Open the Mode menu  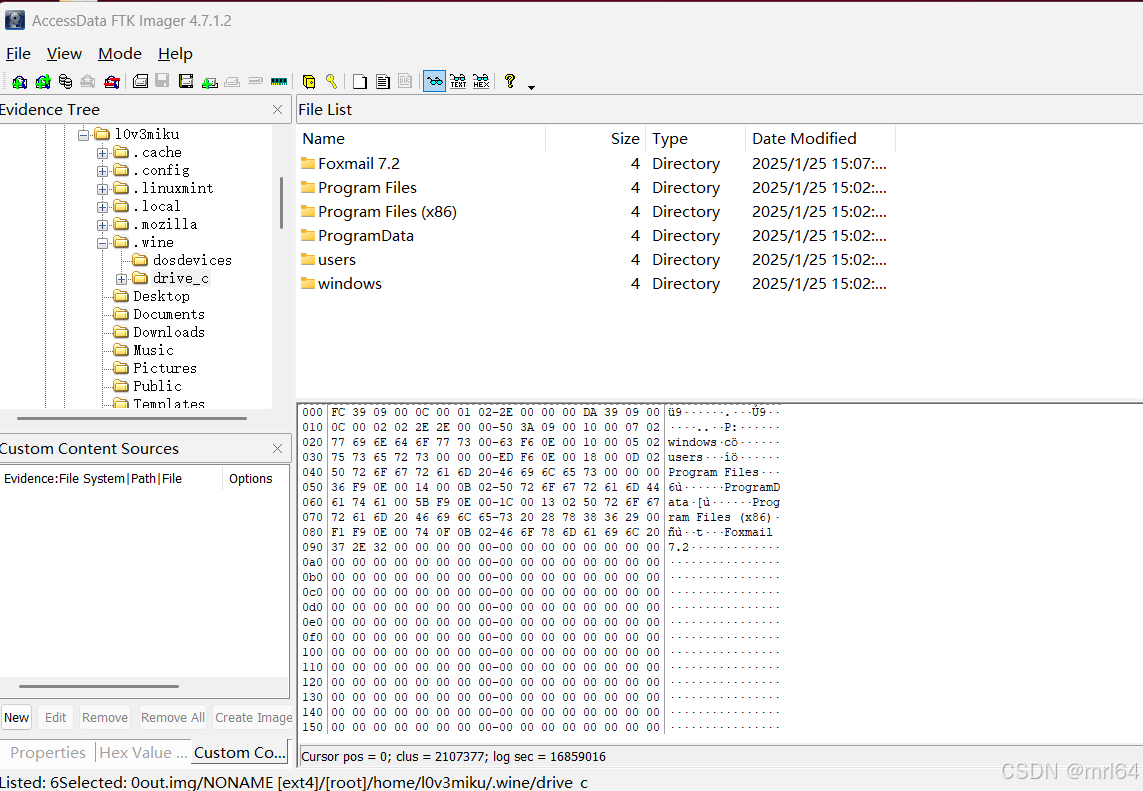(120, 54)
